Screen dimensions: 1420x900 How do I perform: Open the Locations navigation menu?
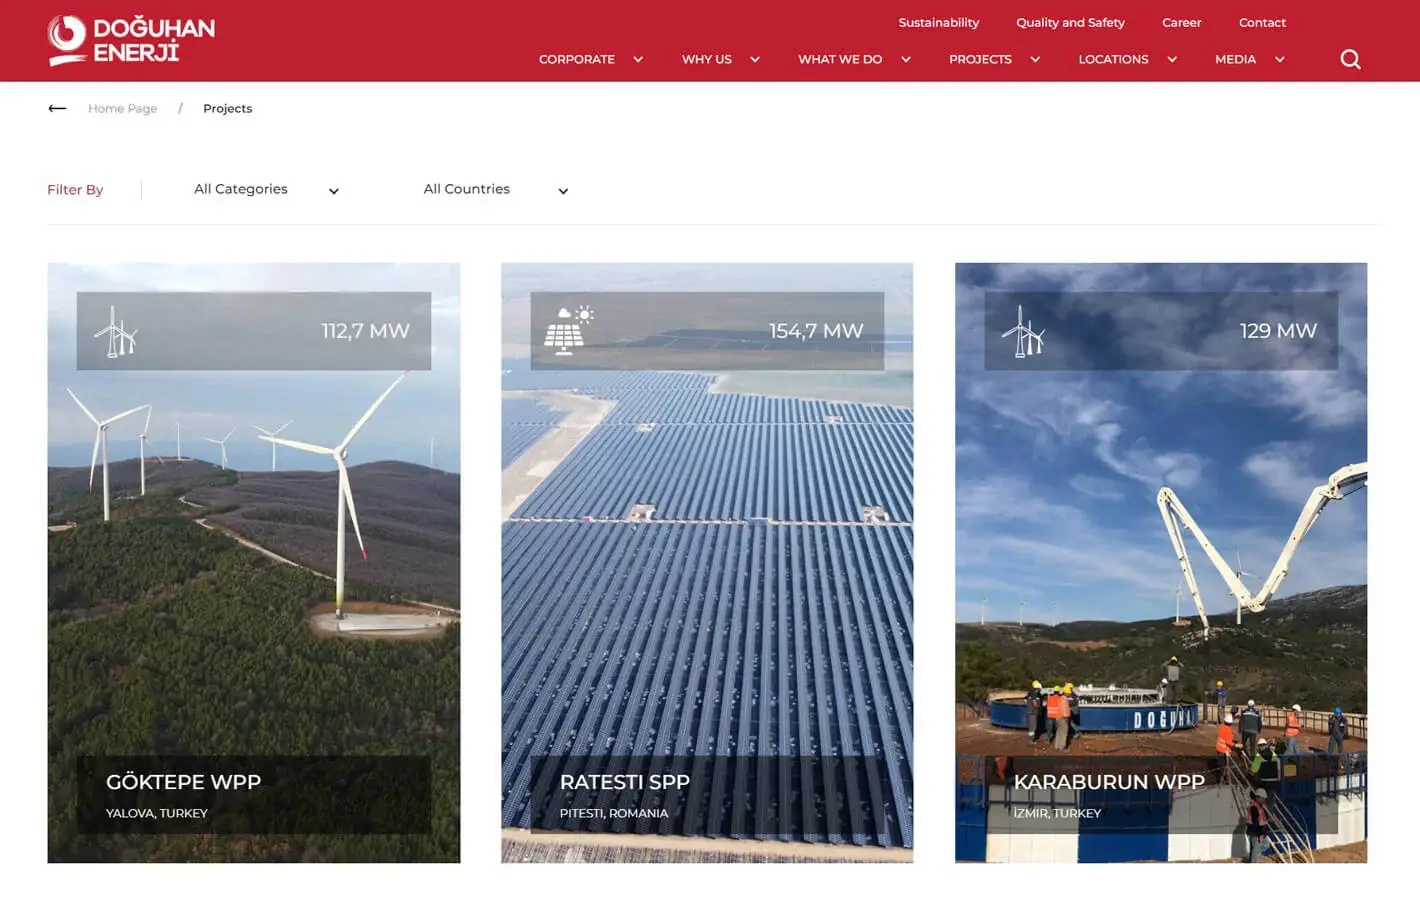pyautogui.click(x=1113, y=60)
